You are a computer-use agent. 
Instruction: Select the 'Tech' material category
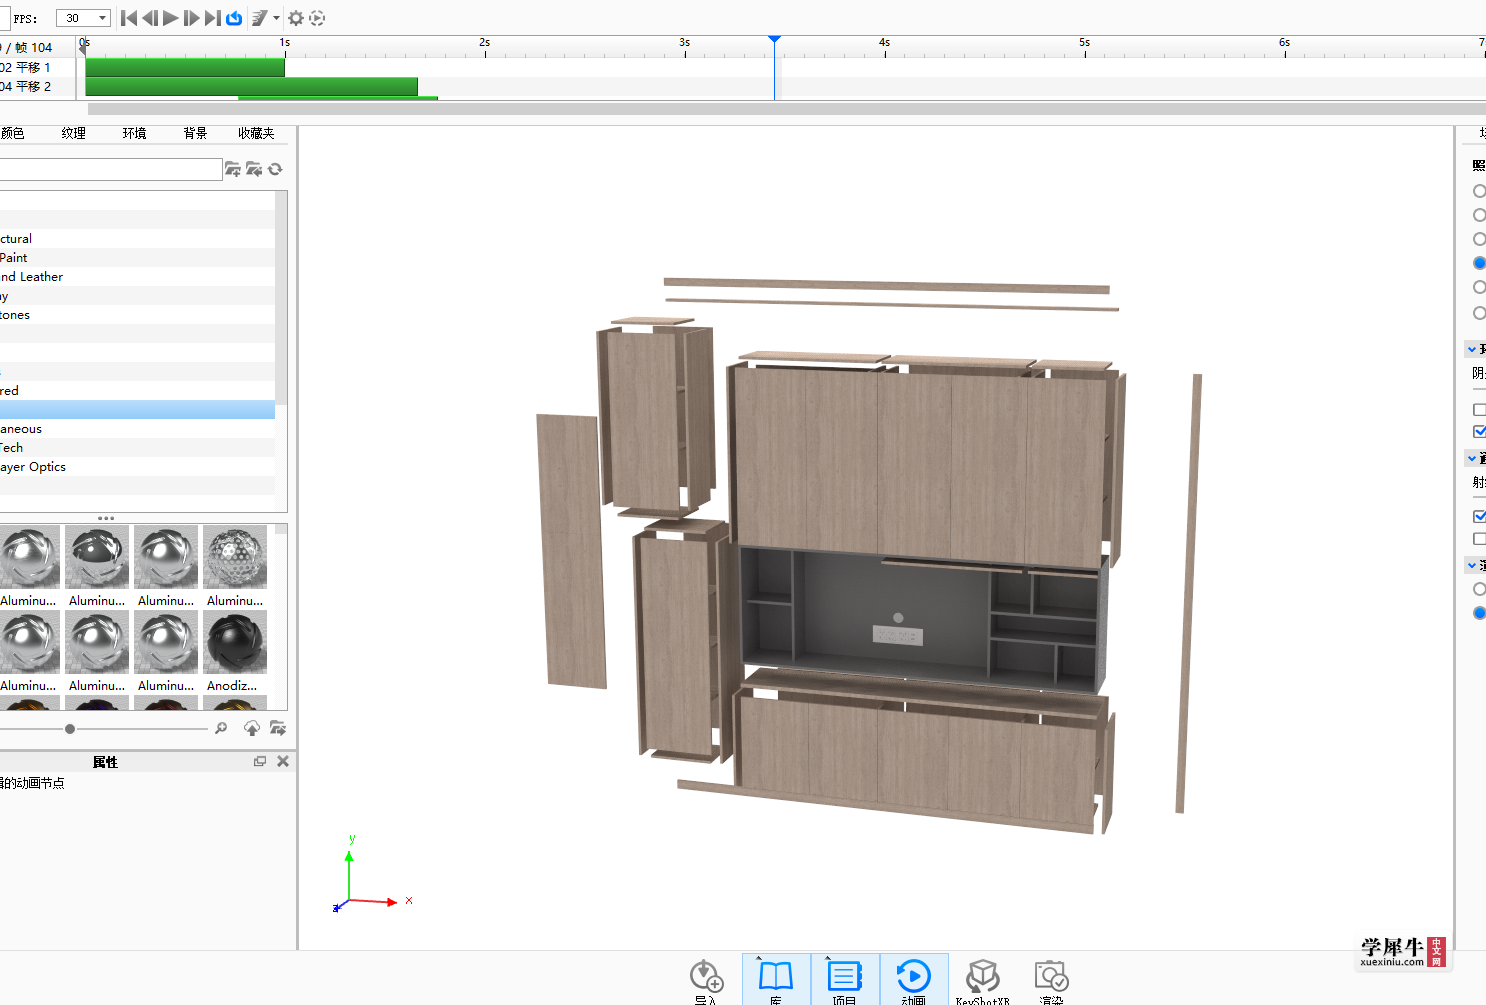click(137, 448)
